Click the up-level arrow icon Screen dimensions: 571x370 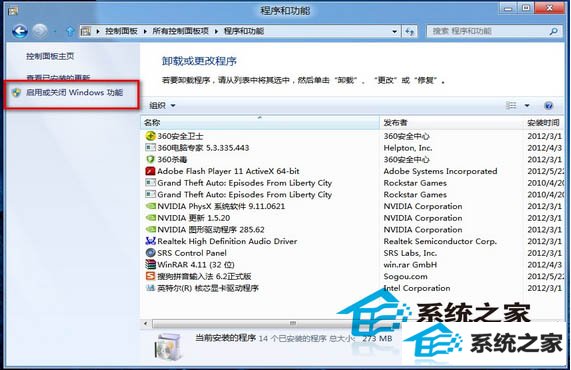pyautogui.click(x=70, y=31)
